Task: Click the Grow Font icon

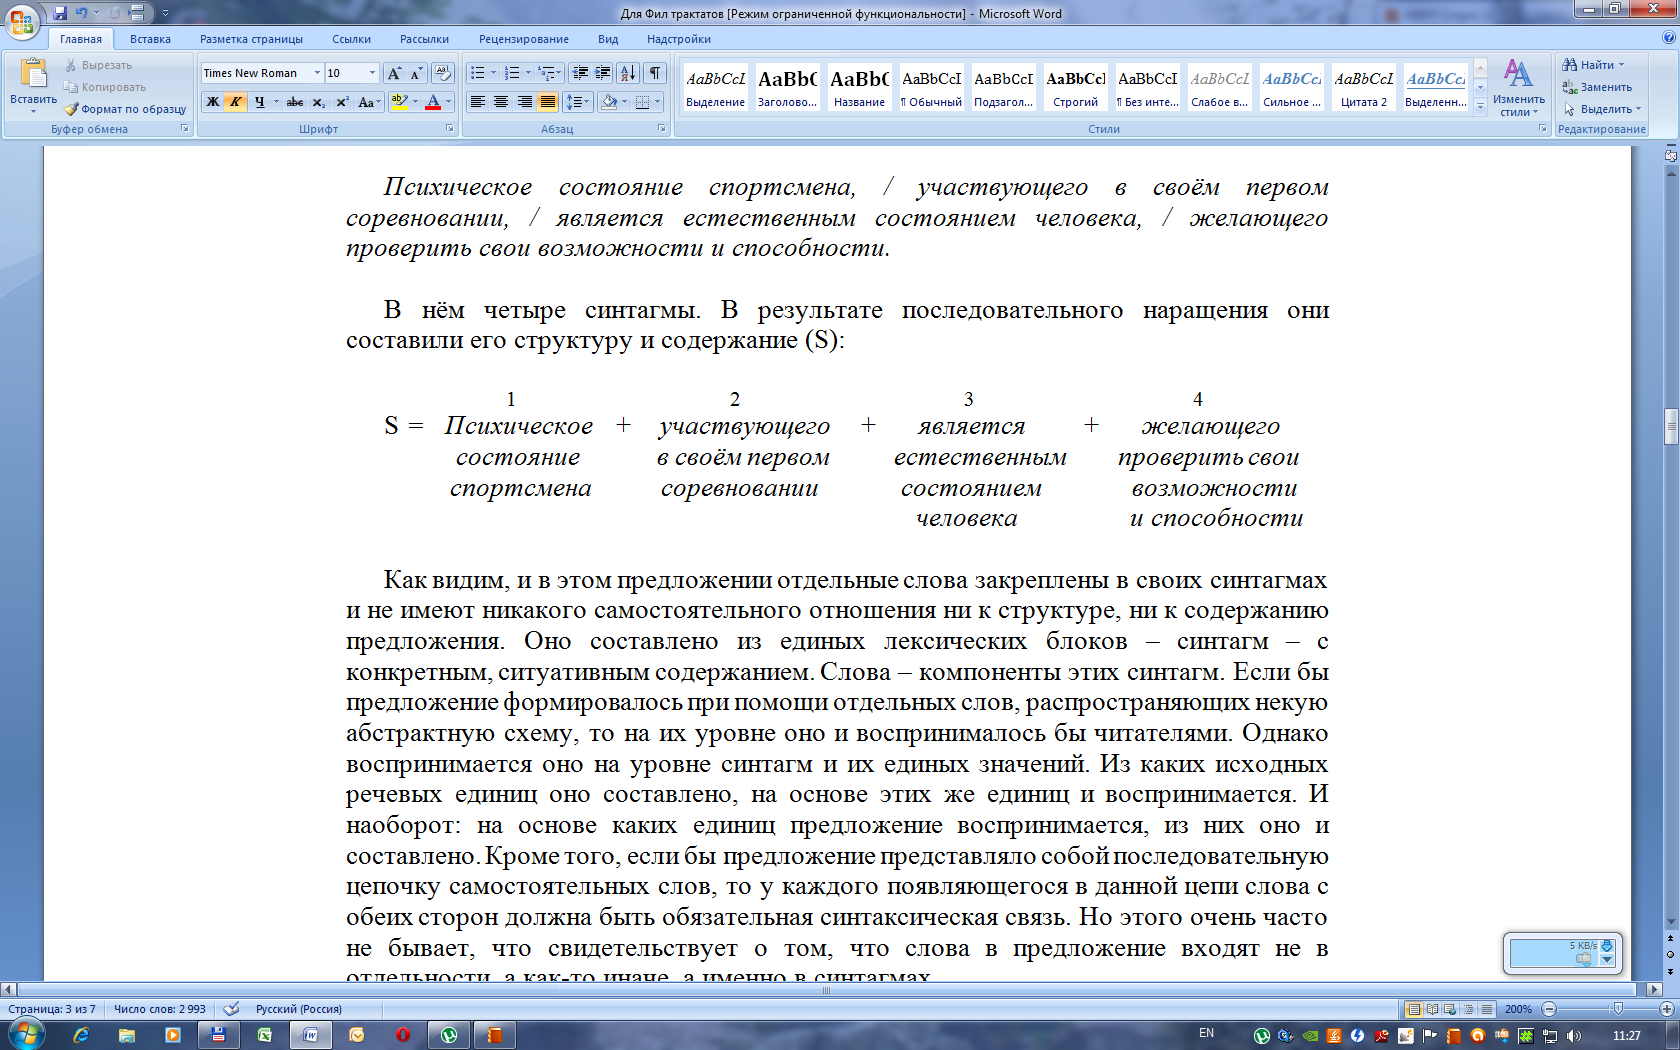Action: (x=394, y=73)
